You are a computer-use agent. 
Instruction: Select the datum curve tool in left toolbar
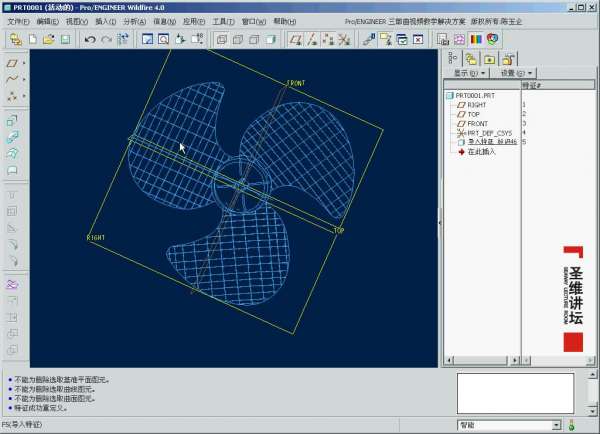click(13, 79)
